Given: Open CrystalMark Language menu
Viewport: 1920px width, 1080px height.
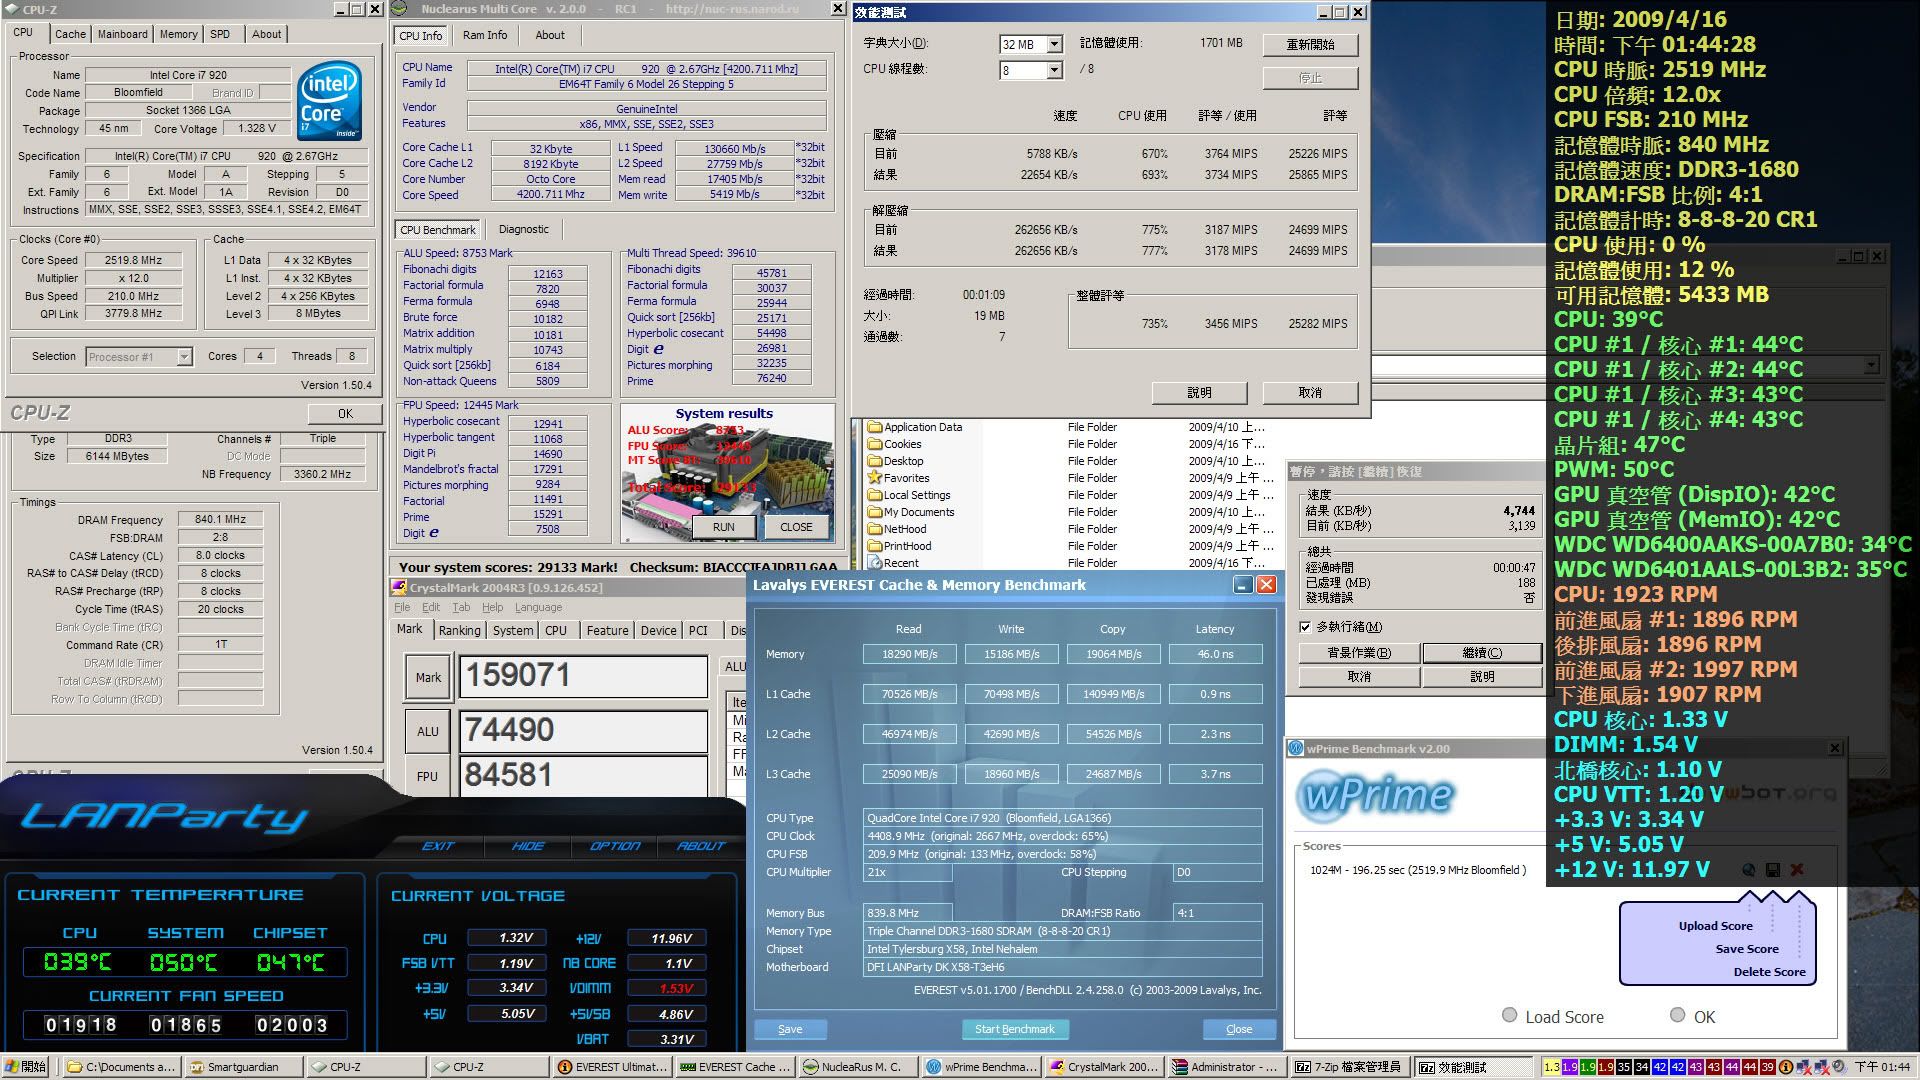Looking at the screenshot, I should 538,607.
